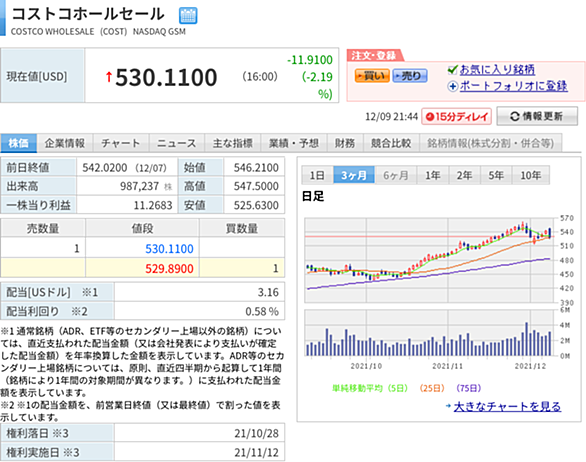This screenshot has width=586, height=462.
Task: Click the green checkmark favorite icon
Action: (x=452, y=70)
